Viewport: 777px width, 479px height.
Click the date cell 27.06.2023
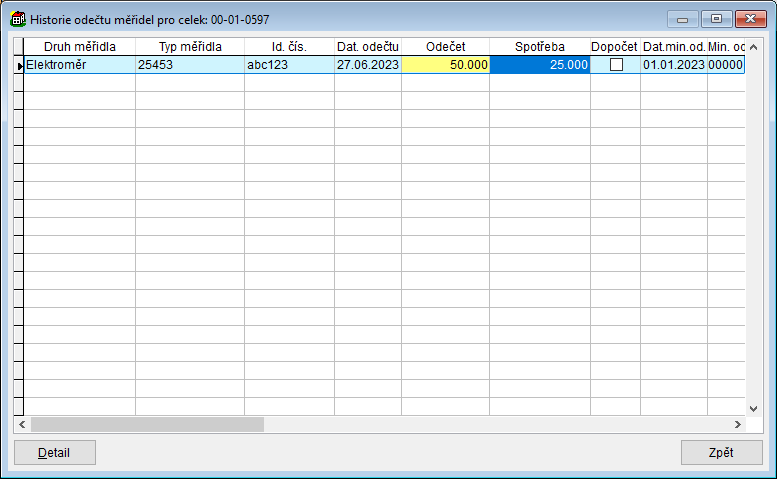368,65
